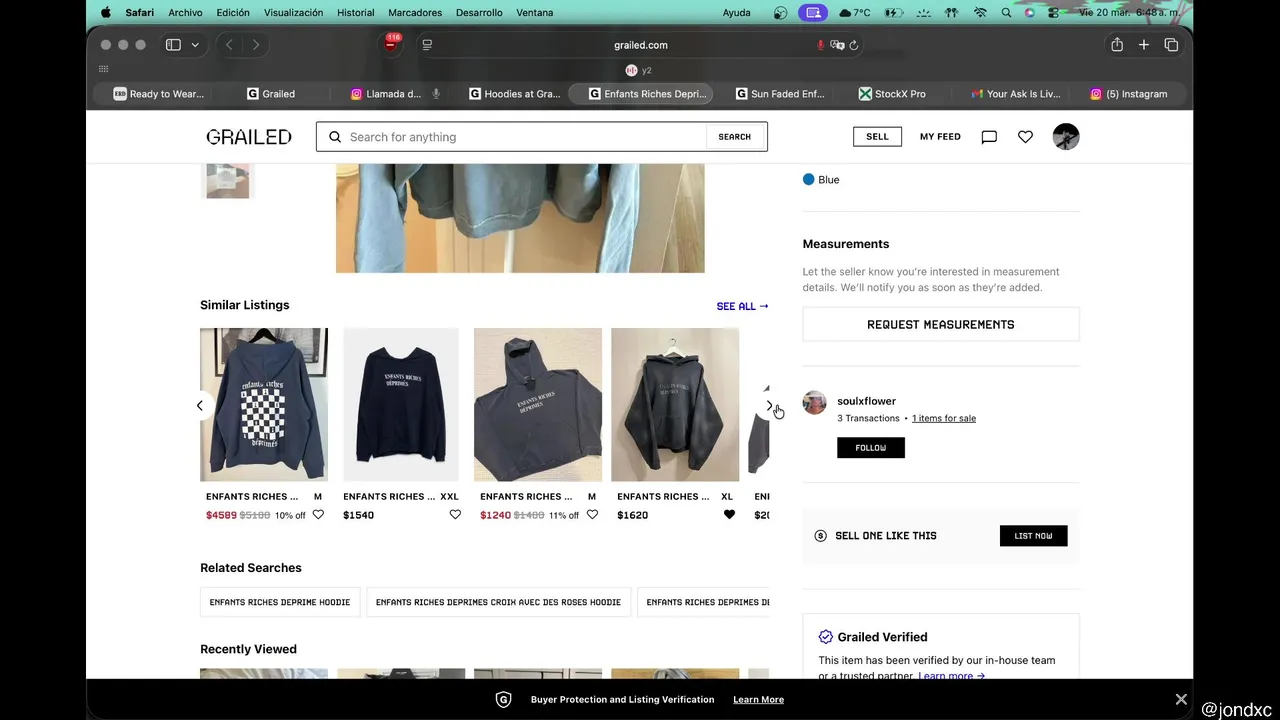Screen dimensions: 1280x720
Task: Click the SEARCH button
Action: click(735, 137)
